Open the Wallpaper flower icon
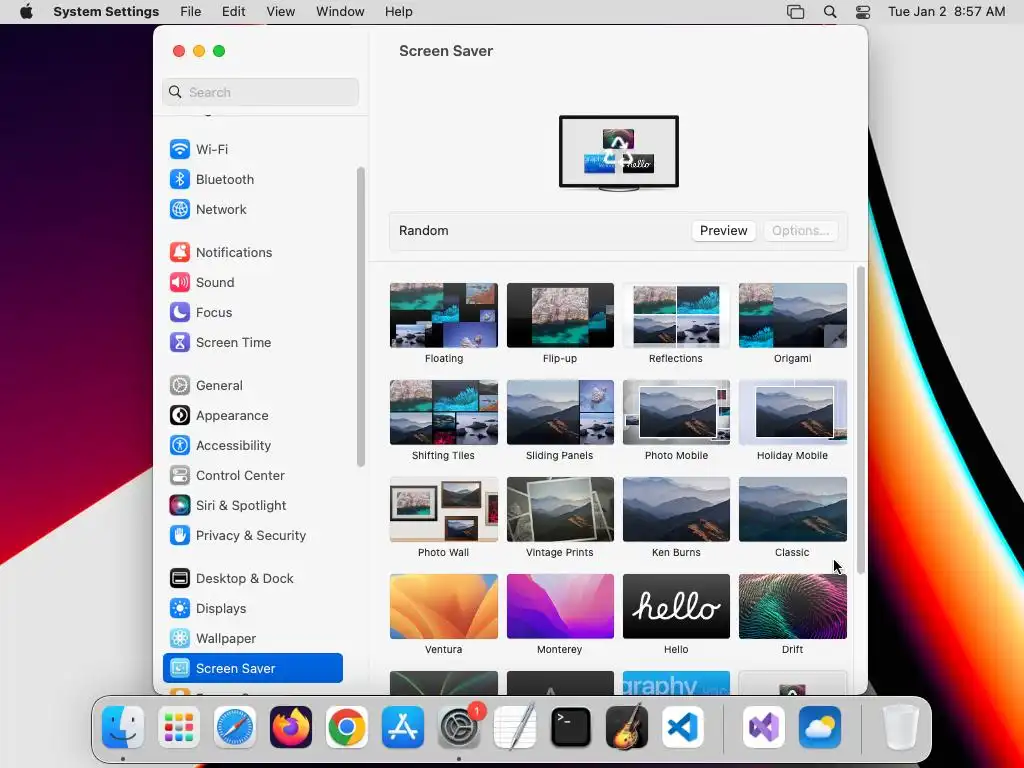1024x768 pixels. [x=180, y=639]
